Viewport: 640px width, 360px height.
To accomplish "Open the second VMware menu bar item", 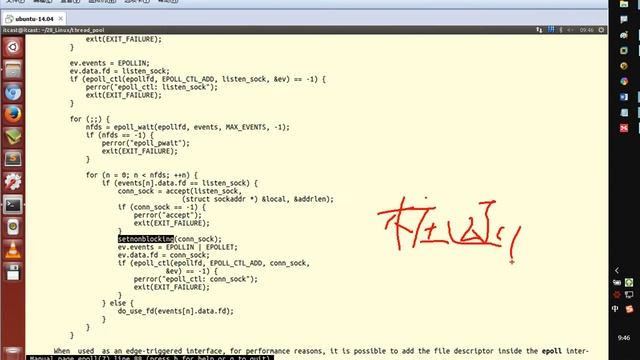I will [x=42, y=1].
